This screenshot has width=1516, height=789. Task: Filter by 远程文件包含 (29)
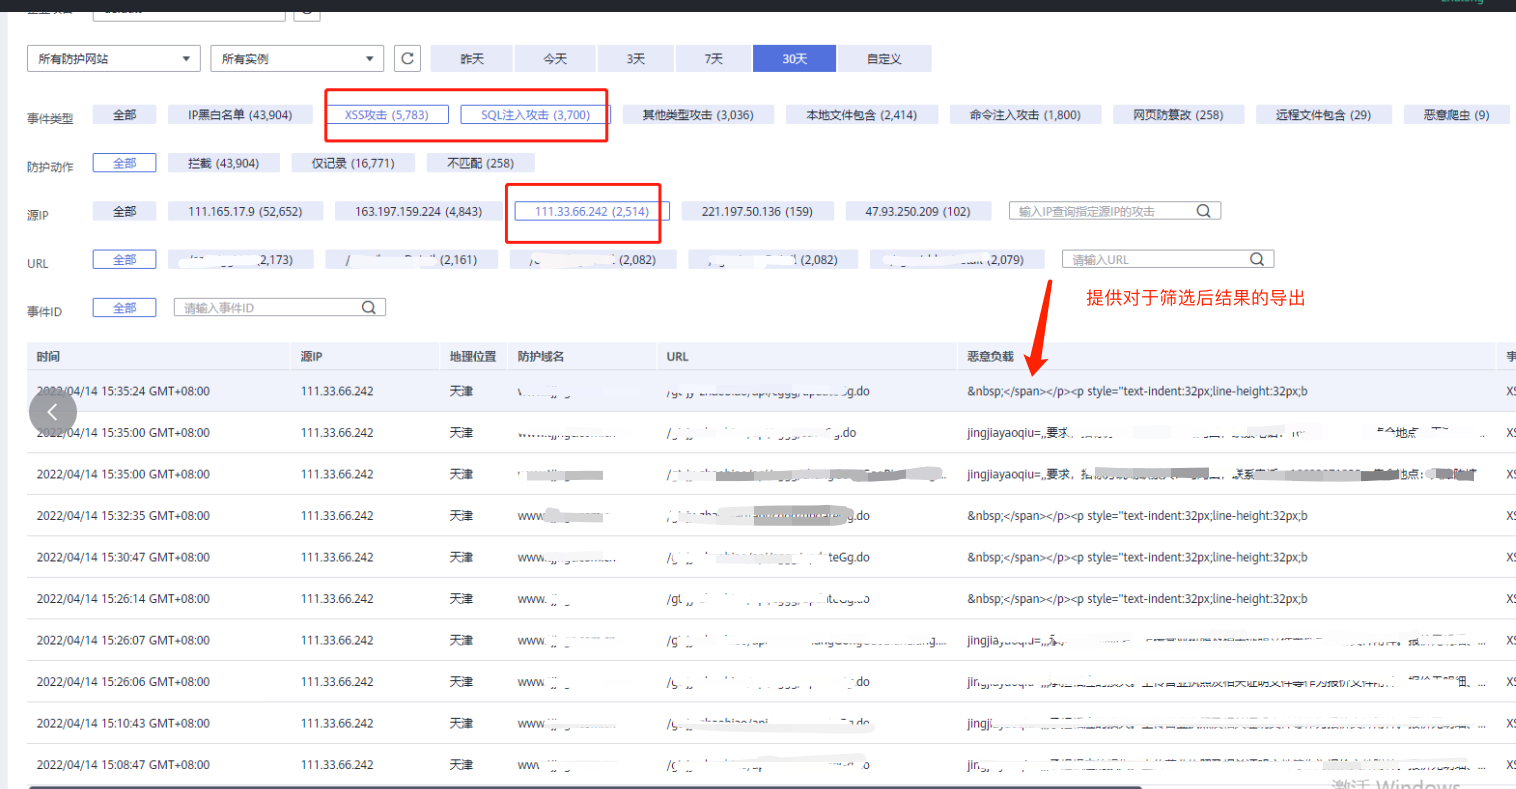[1323, 115]
